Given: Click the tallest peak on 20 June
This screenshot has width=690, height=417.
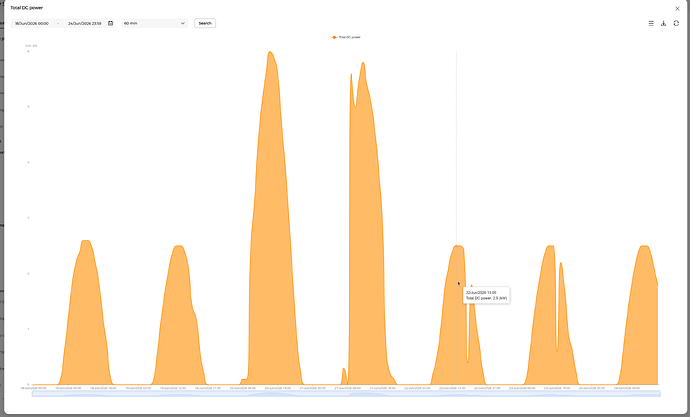Looking at the screenshot, I should pyautogui.click(x=270, y=52).
